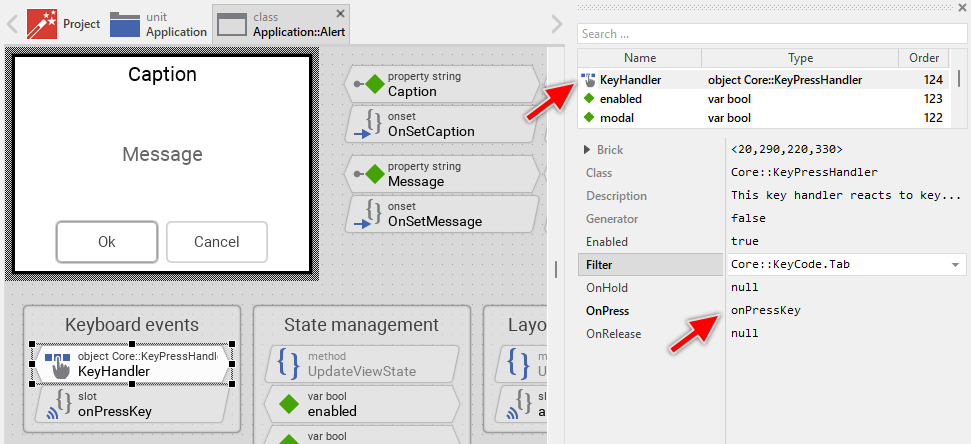Select the onPressKey slot brick icon
Image resolution: width=971 pixels, height=444 pixels.
click(x=59, y=403)
